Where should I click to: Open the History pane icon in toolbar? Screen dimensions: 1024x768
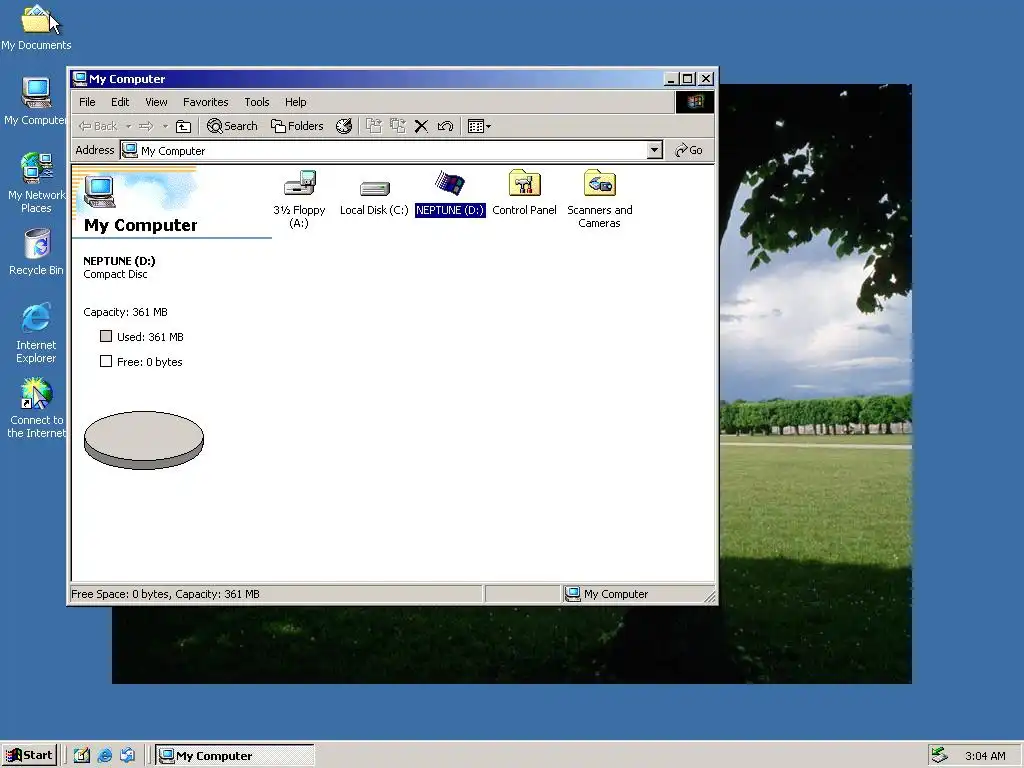pyautogui.click(x=344, y=126)
